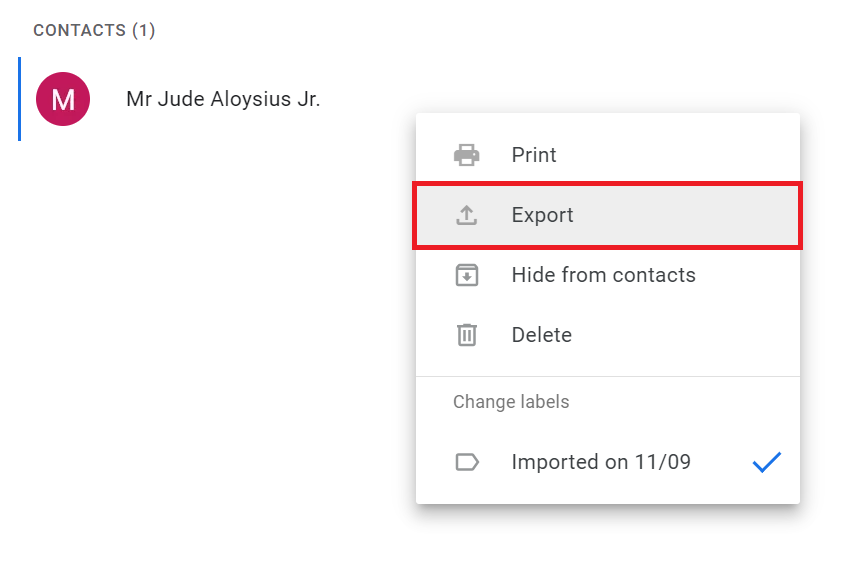Toggle the Imported on 11/09 label
Screen dimensions: 856x562
coord(608,462)
